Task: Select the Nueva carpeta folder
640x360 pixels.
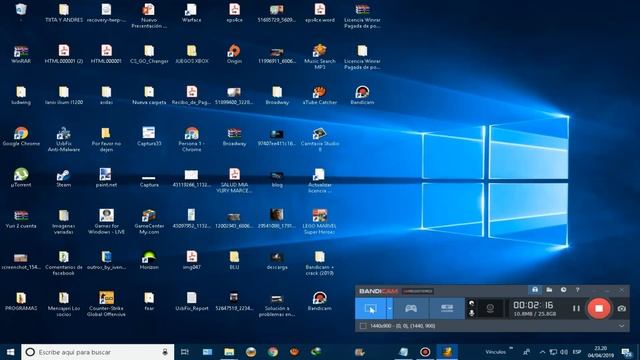Action: (149, 96)
